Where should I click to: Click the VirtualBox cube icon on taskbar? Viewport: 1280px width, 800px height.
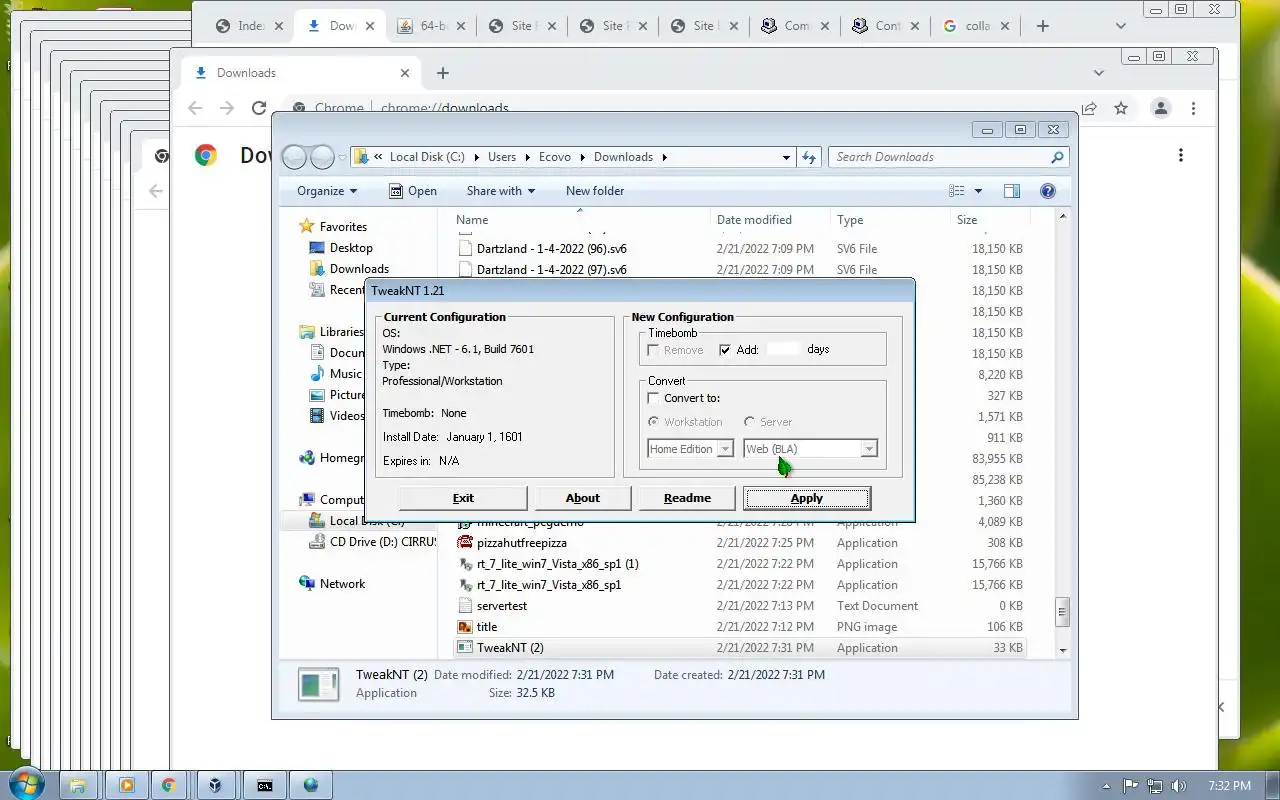tap(215, 785)
